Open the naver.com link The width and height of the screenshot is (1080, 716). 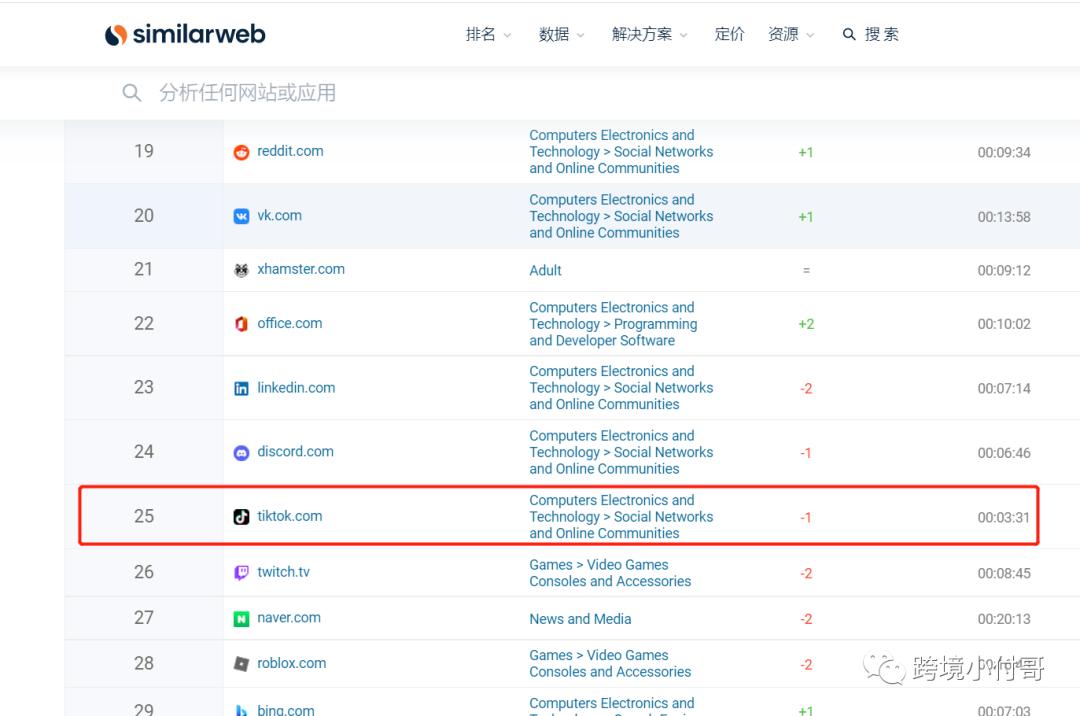click(x=289, y=618)
